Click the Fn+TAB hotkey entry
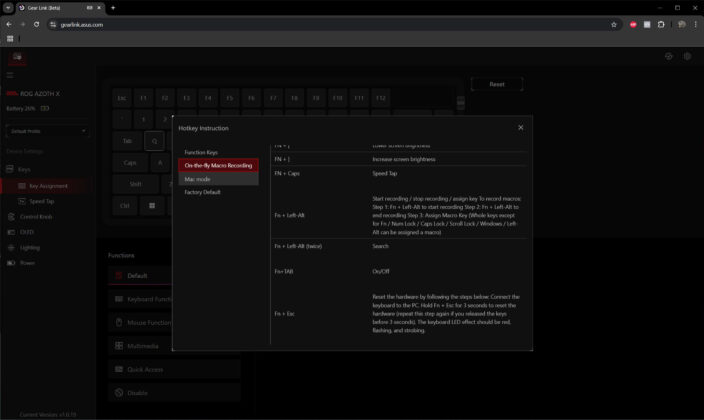 point(284,271)
